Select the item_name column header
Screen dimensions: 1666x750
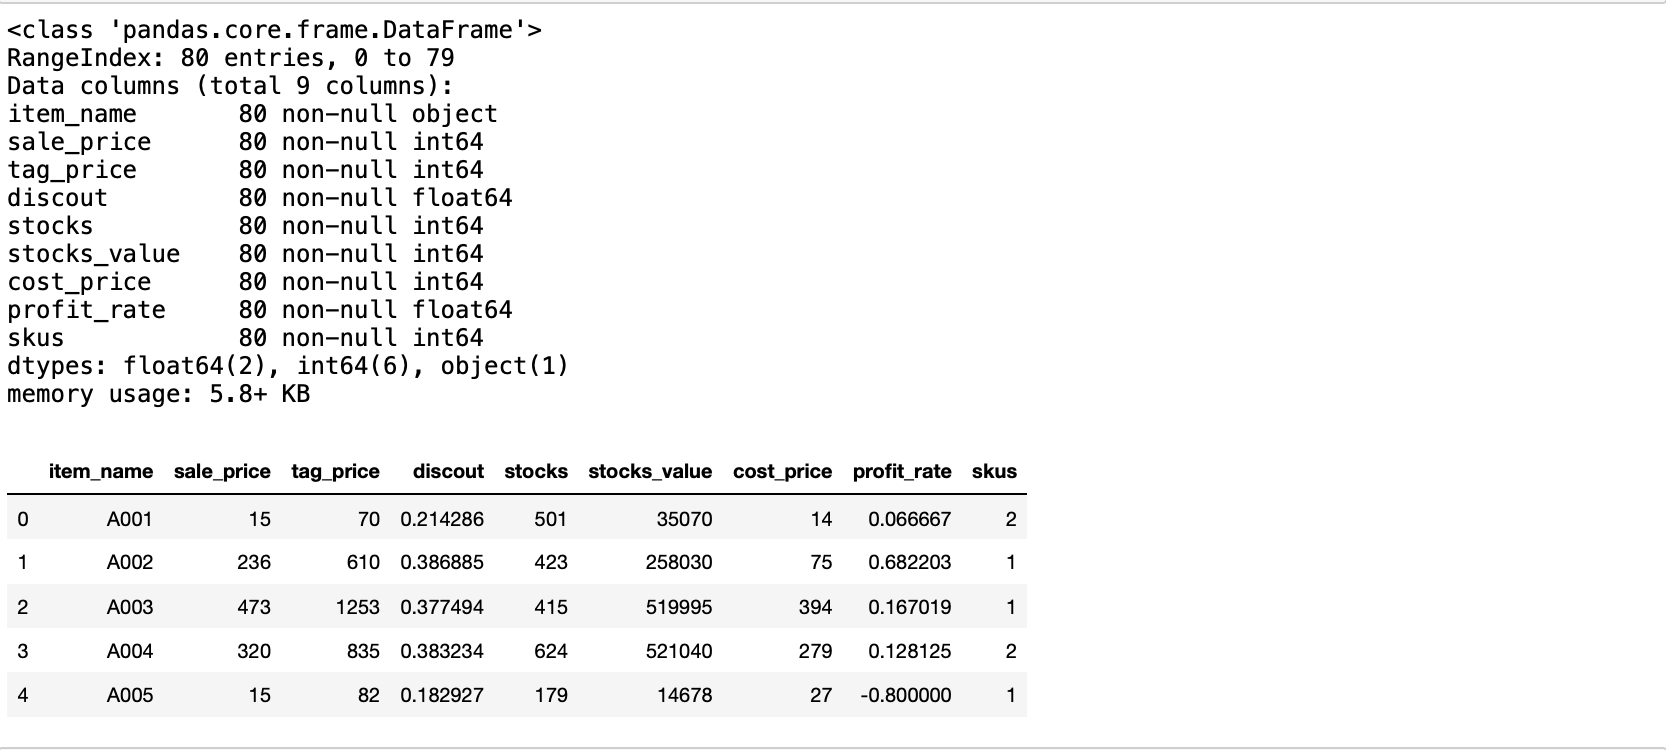coord(101,471)
